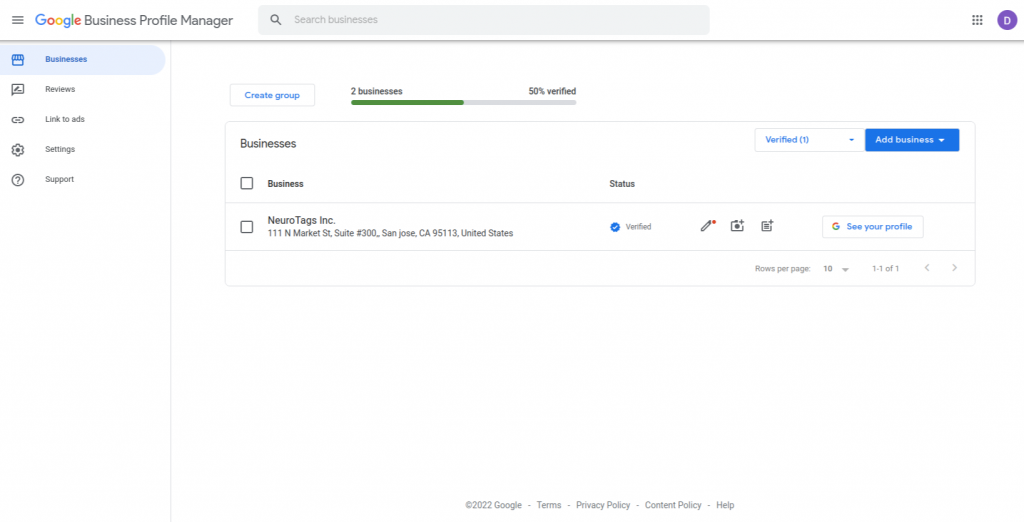Open Link to ads from sidebar
Image resolution: width=1024 pixels, height=522 pixels.
click(x=82, y=120)
